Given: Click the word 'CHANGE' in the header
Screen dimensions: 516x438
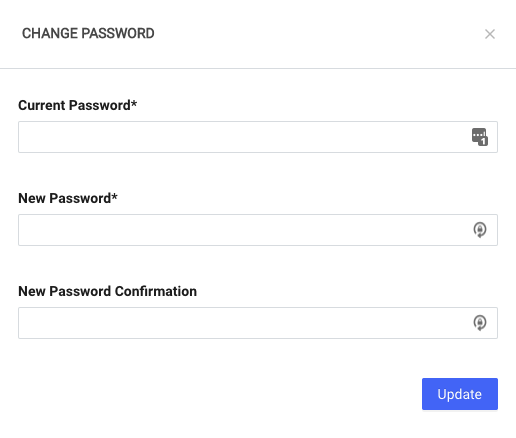Looking at the screenshot, I should [50, 33].
